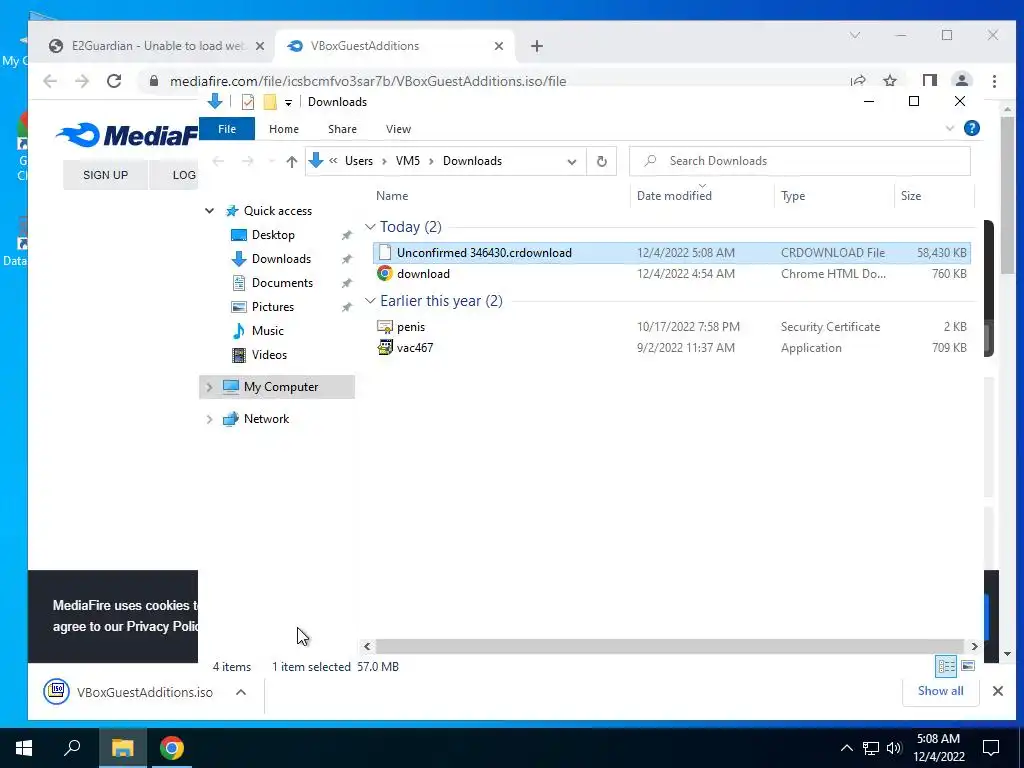Close the VBoxGuestAdditions browser tab
Image resolution: width=1024 pixels, height=768 pixels.
(x=499, y=46)
